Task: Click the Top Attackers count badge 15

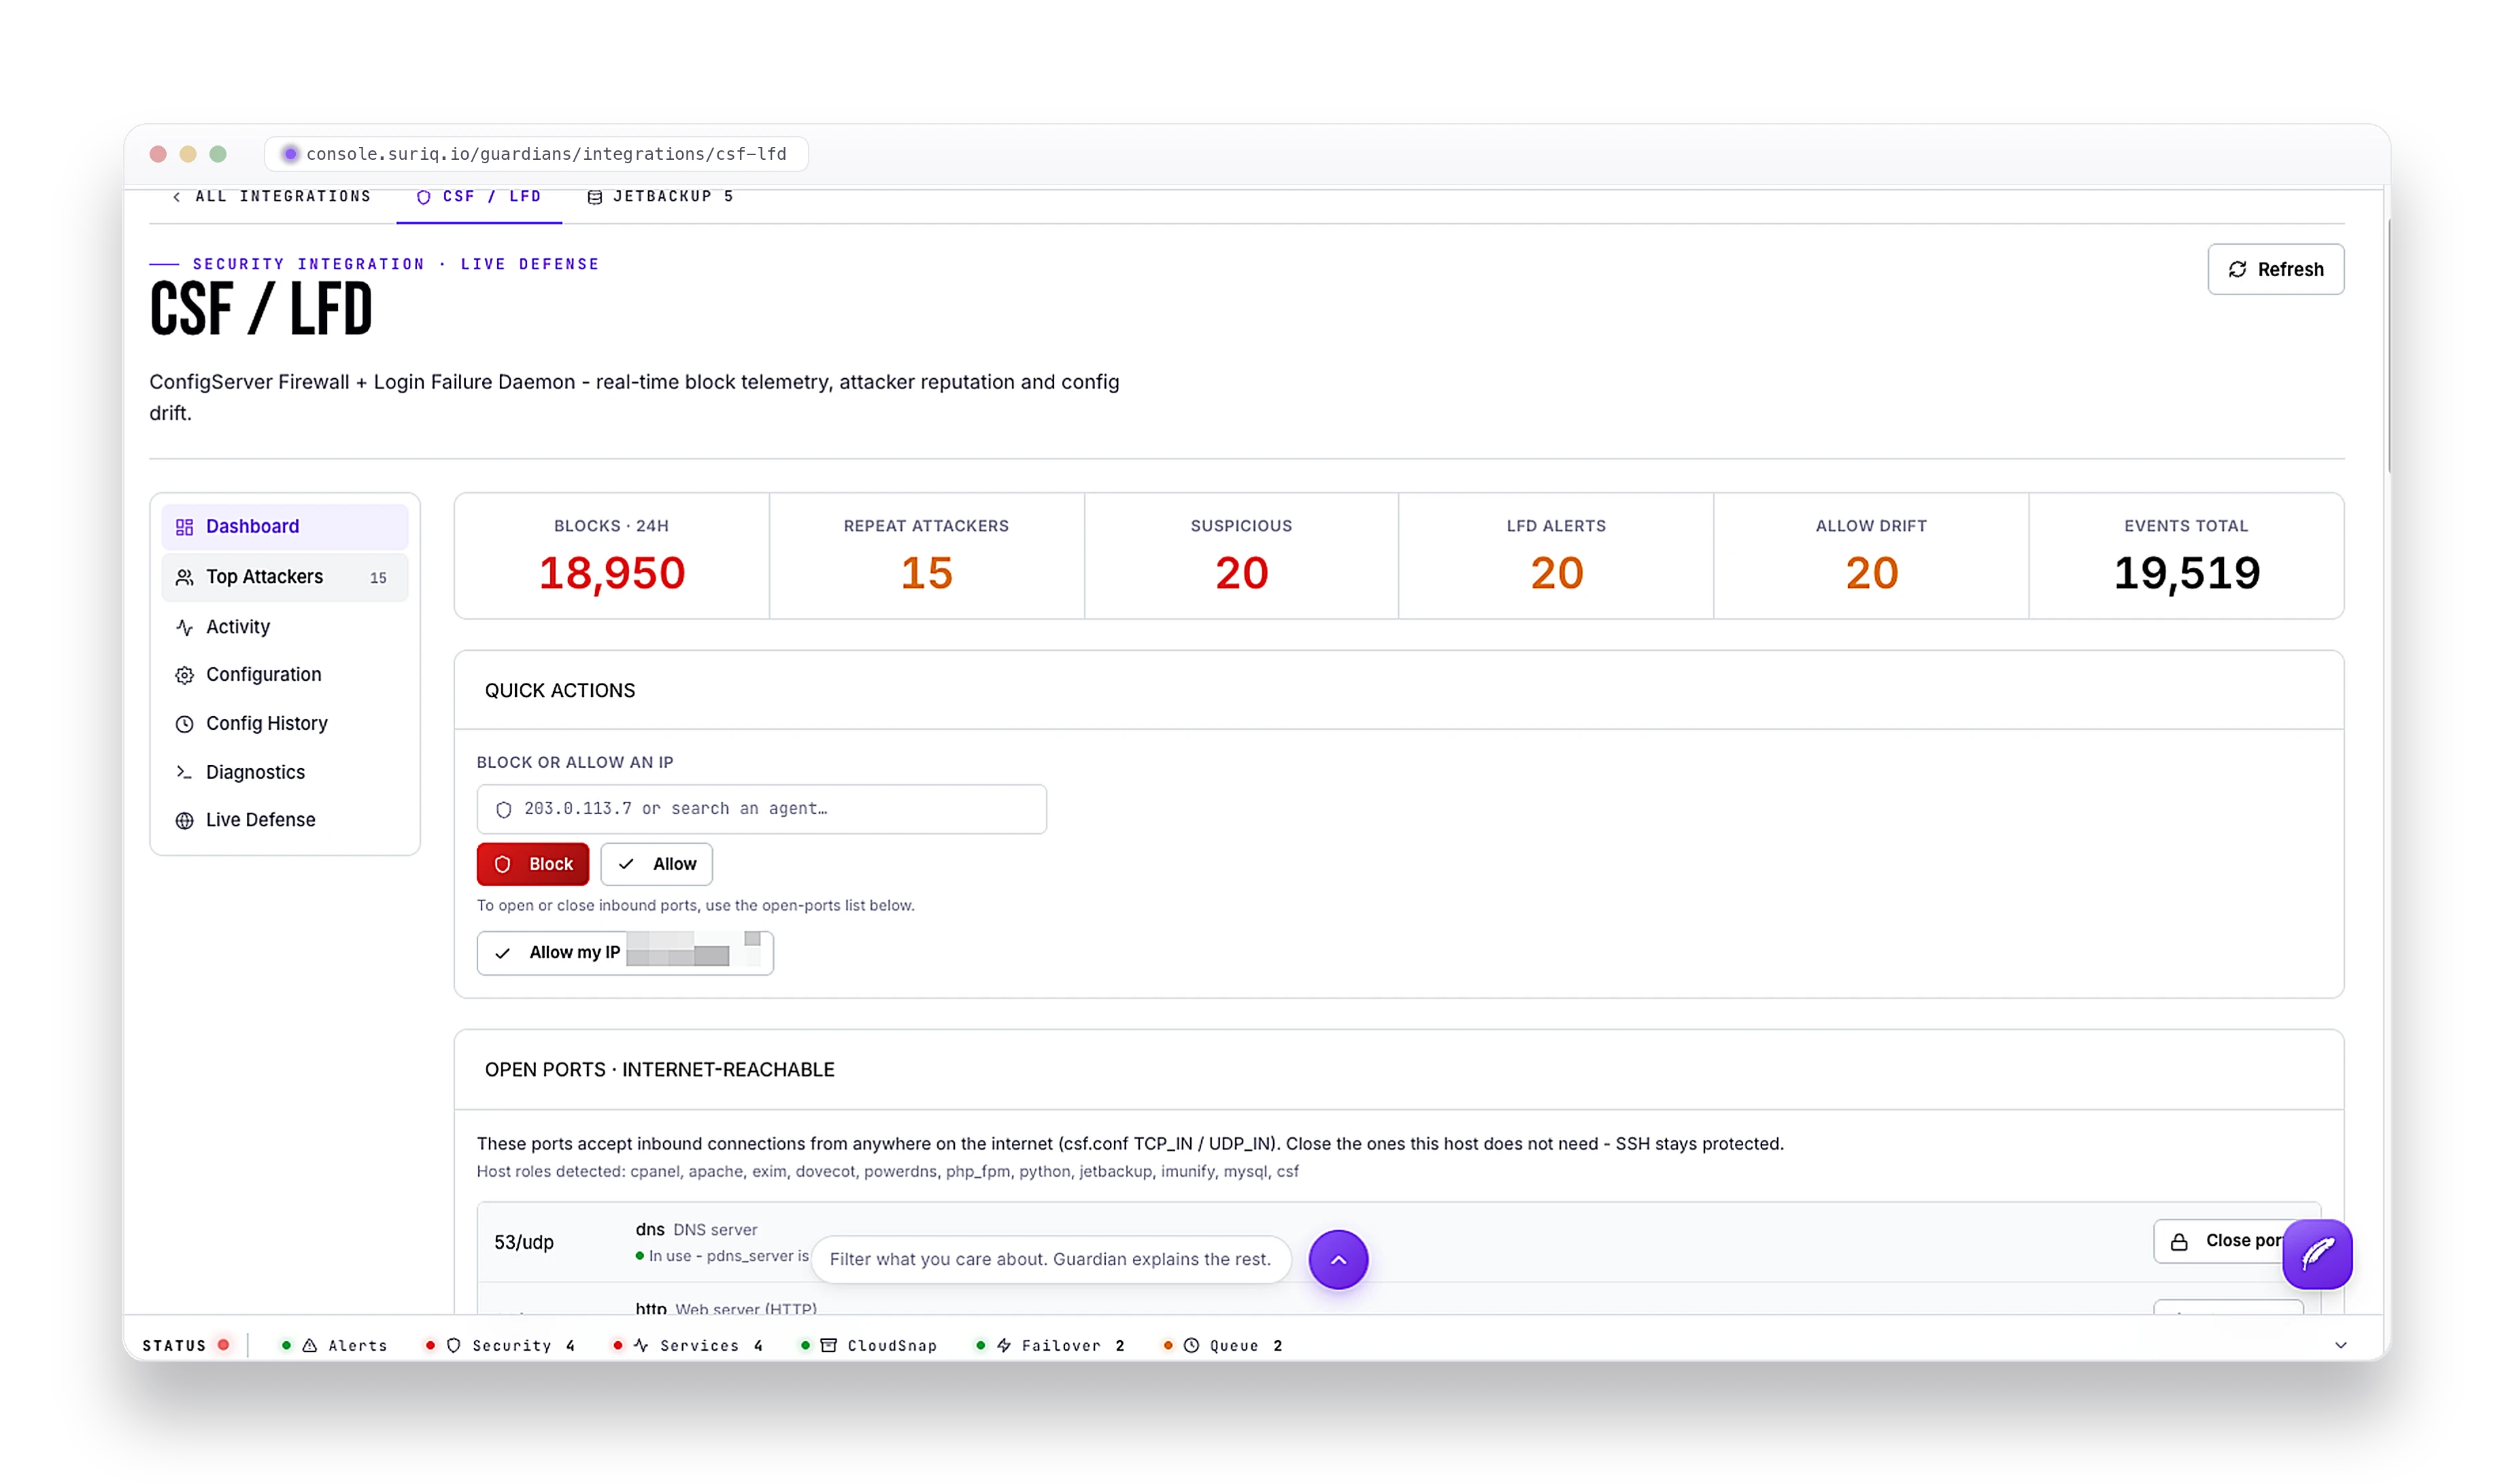Action: (x=378, y=578)
